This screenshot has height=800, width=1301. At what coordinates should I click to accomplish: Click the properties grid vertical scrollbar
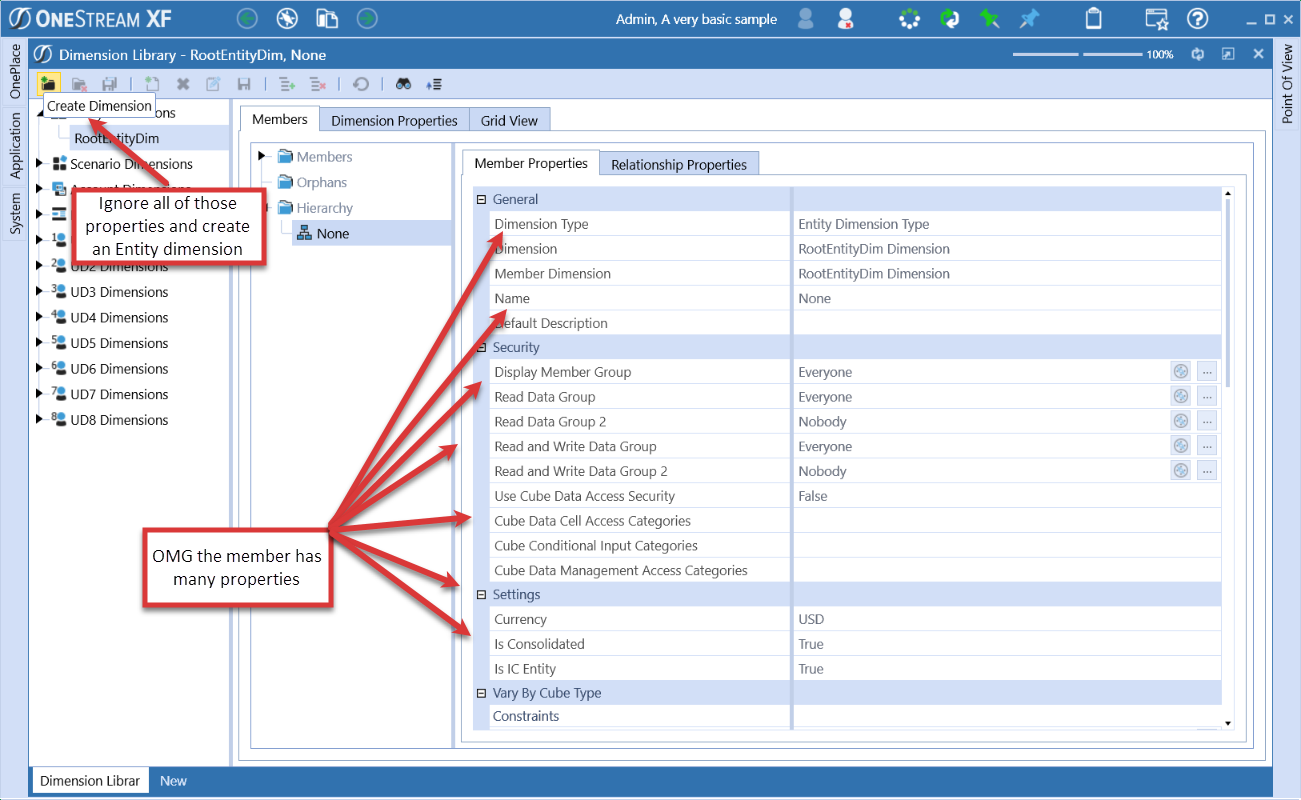(x=1228, y=291)
